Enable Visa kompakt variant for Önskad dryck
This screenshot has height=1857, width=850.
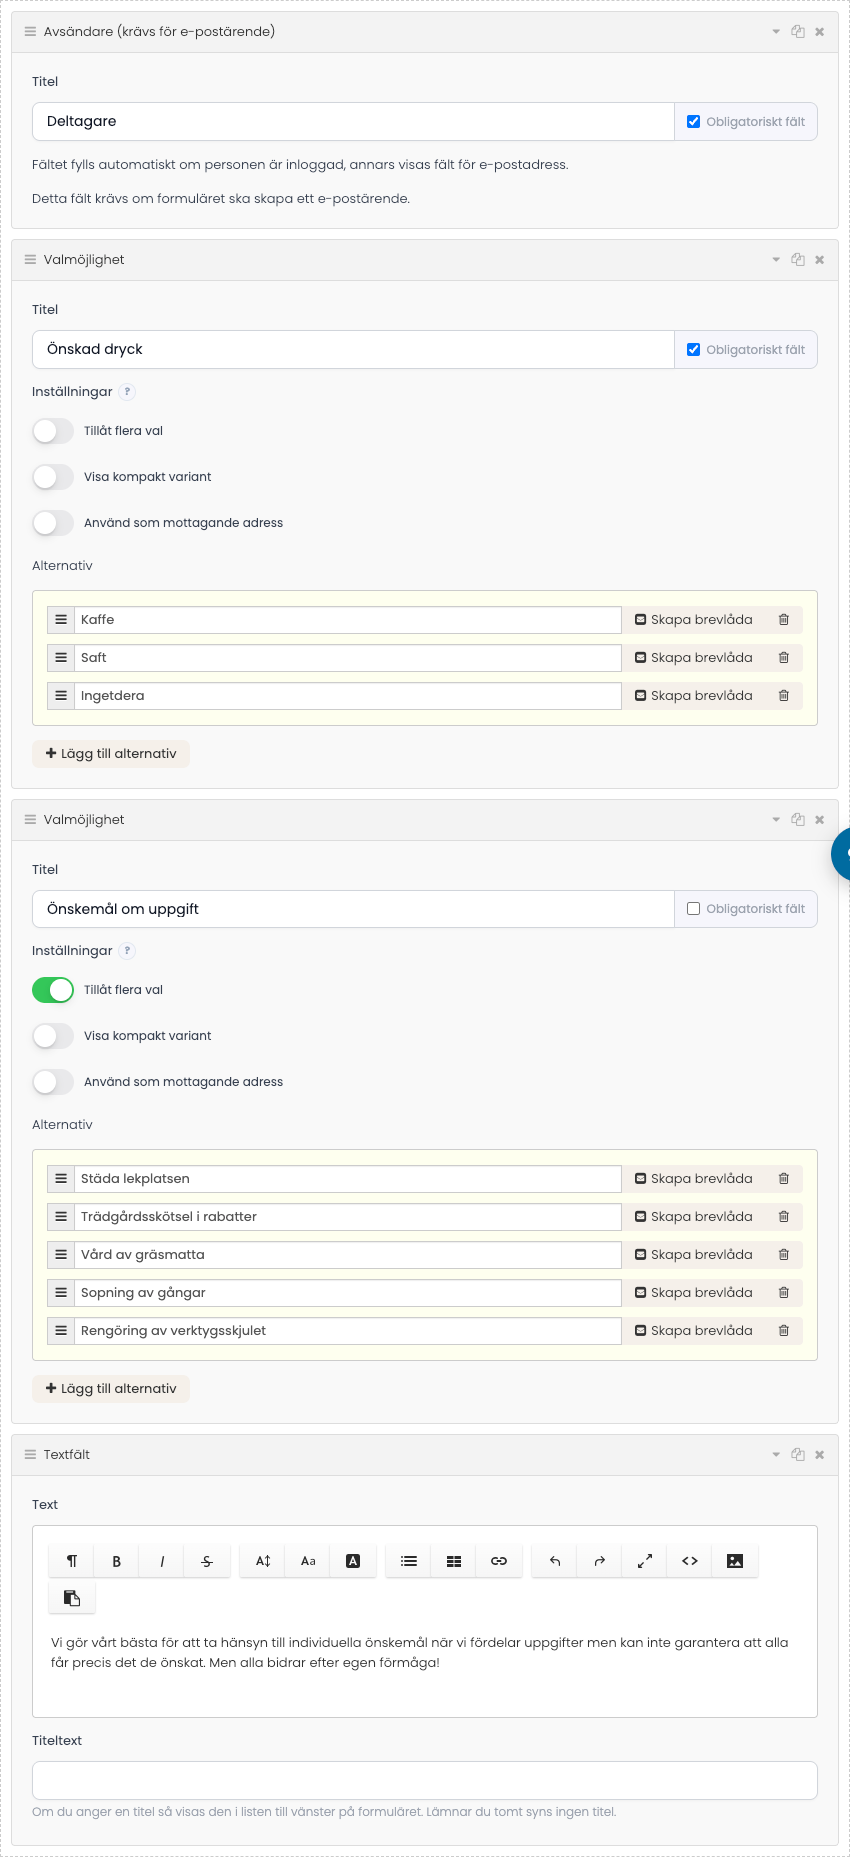coord(53,477)
